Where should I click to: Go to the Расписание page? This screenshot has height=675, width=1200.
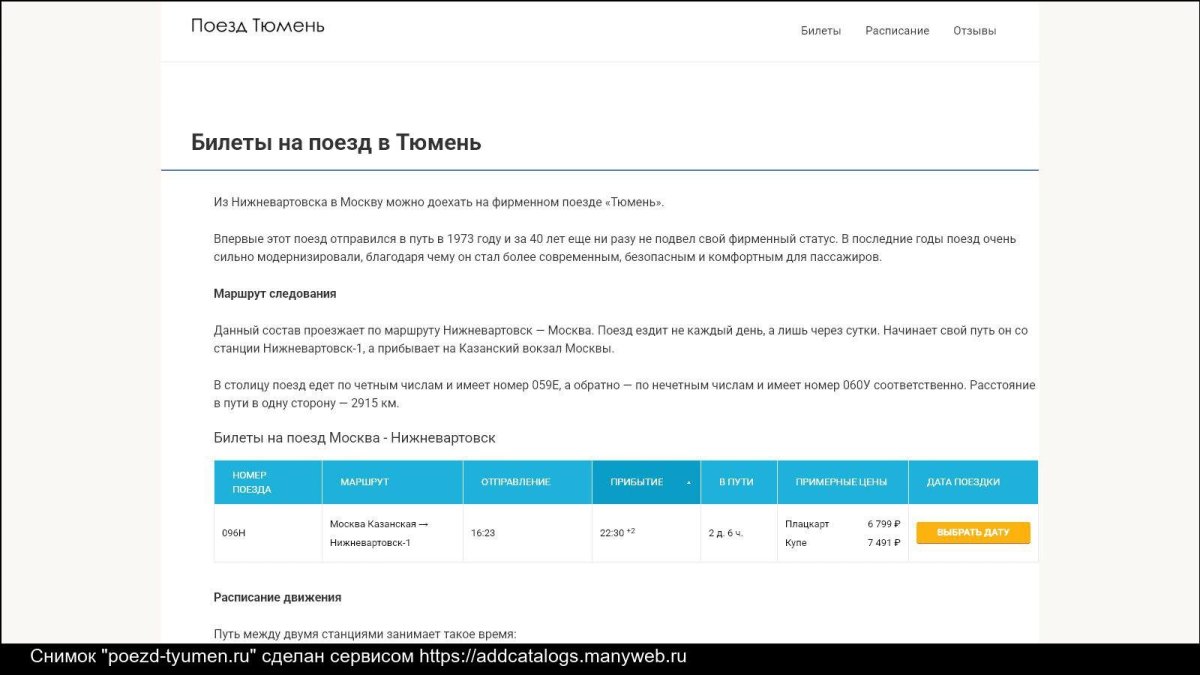click(x=897, y=31)
